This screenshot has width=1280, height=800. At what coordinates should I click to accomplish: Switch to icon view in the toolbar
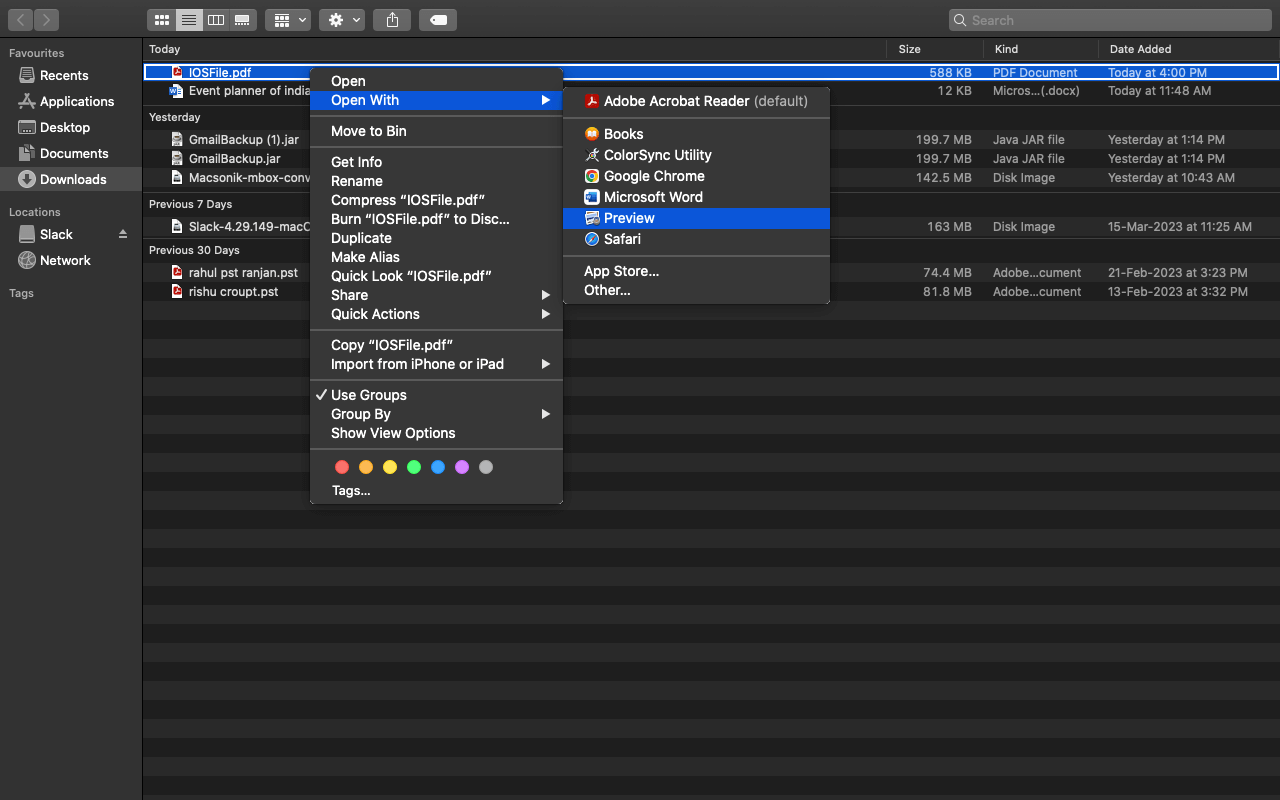pyautogui.click(x=161, y=20)
